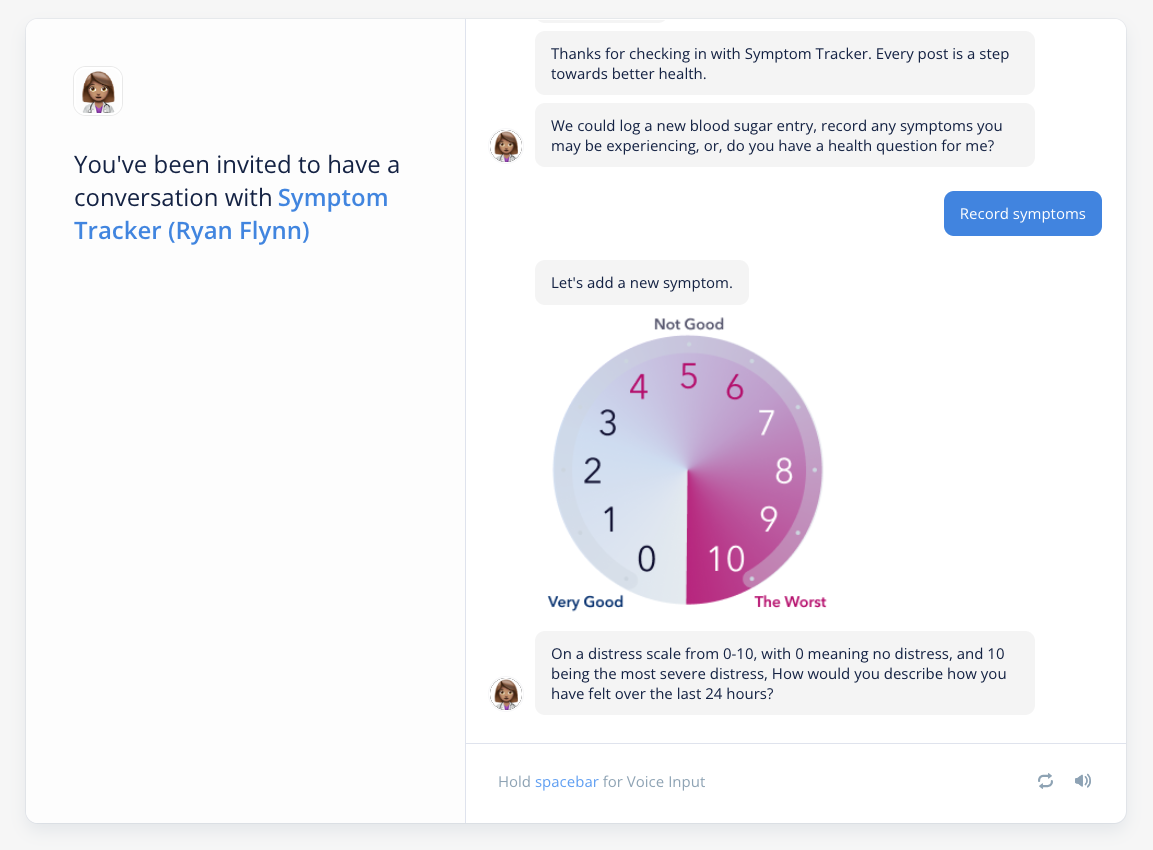Screen dimensions: 1153x850
Task: Click the avatar beside the blood sugar message
Action: [506, 146]
